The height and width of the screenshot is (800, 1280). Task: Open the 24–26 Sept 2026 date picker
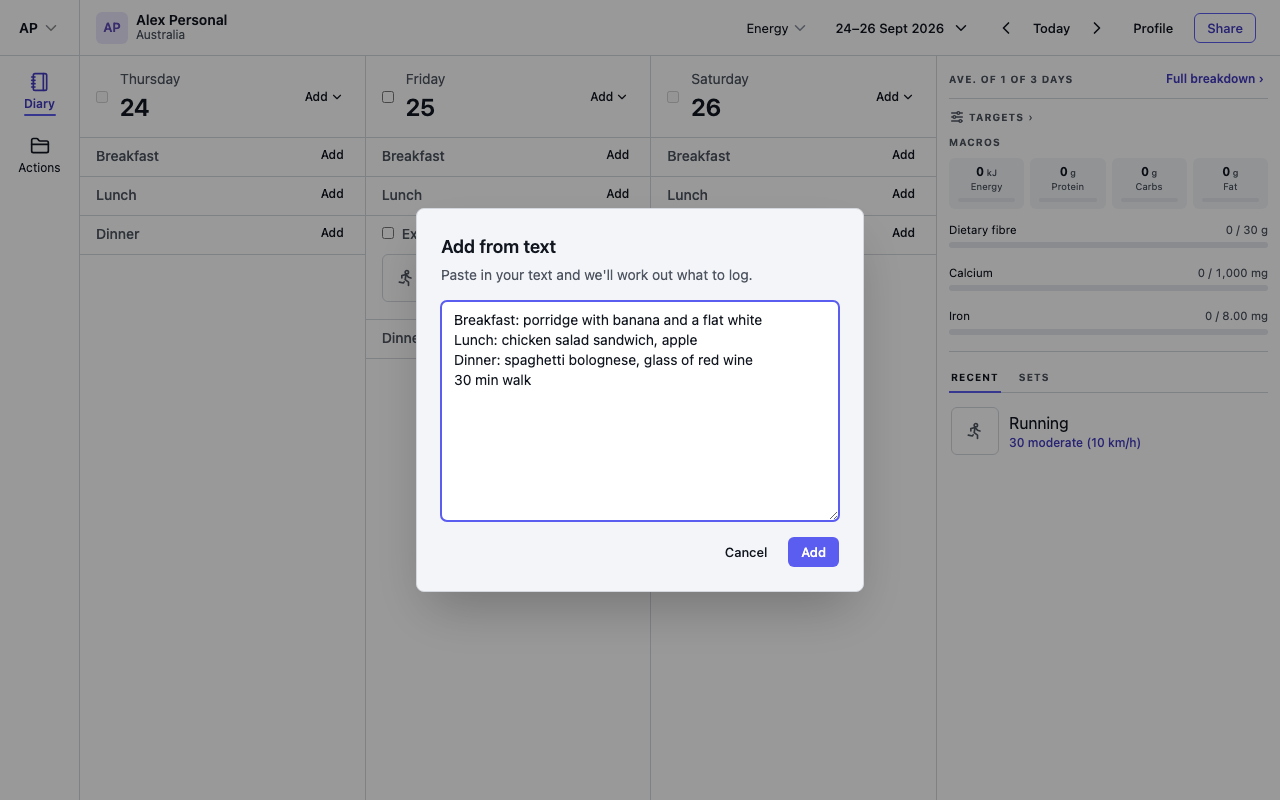point(901,28)
